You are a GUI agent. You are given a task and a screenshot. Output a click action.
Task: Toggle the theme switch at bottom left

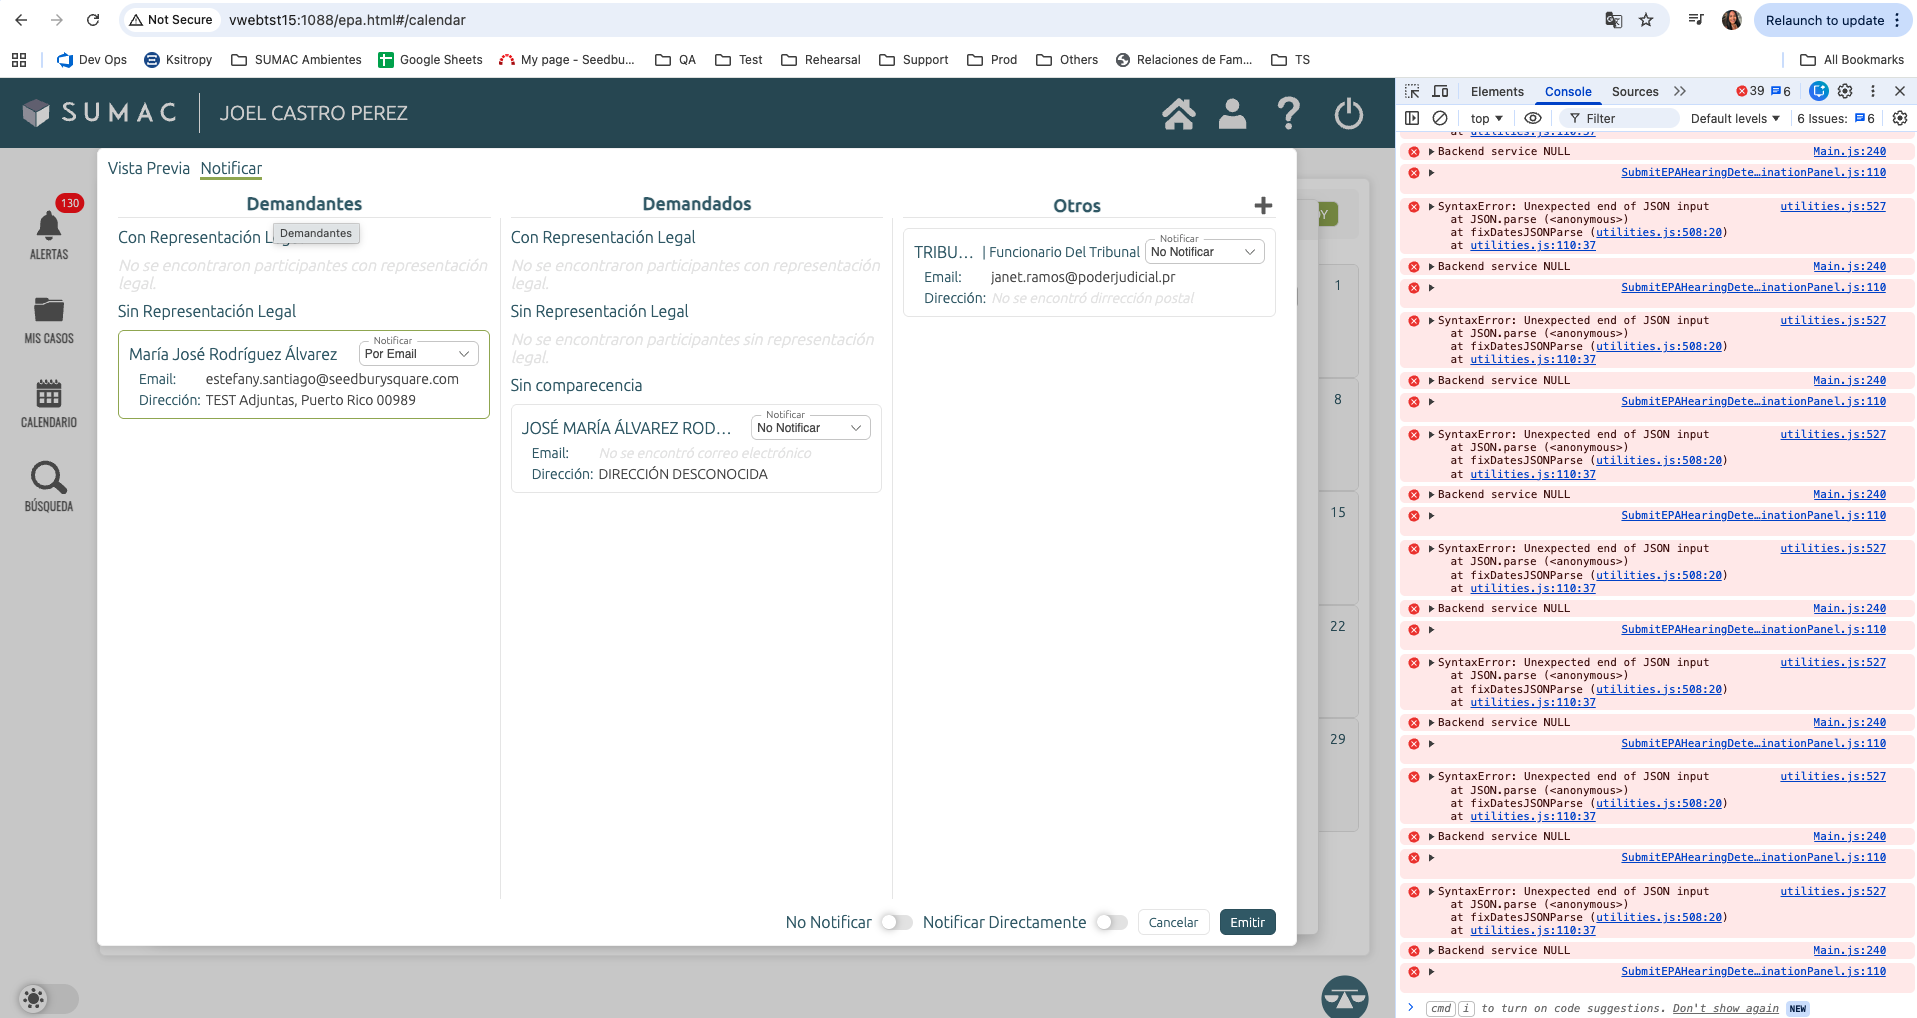(47, 998)
